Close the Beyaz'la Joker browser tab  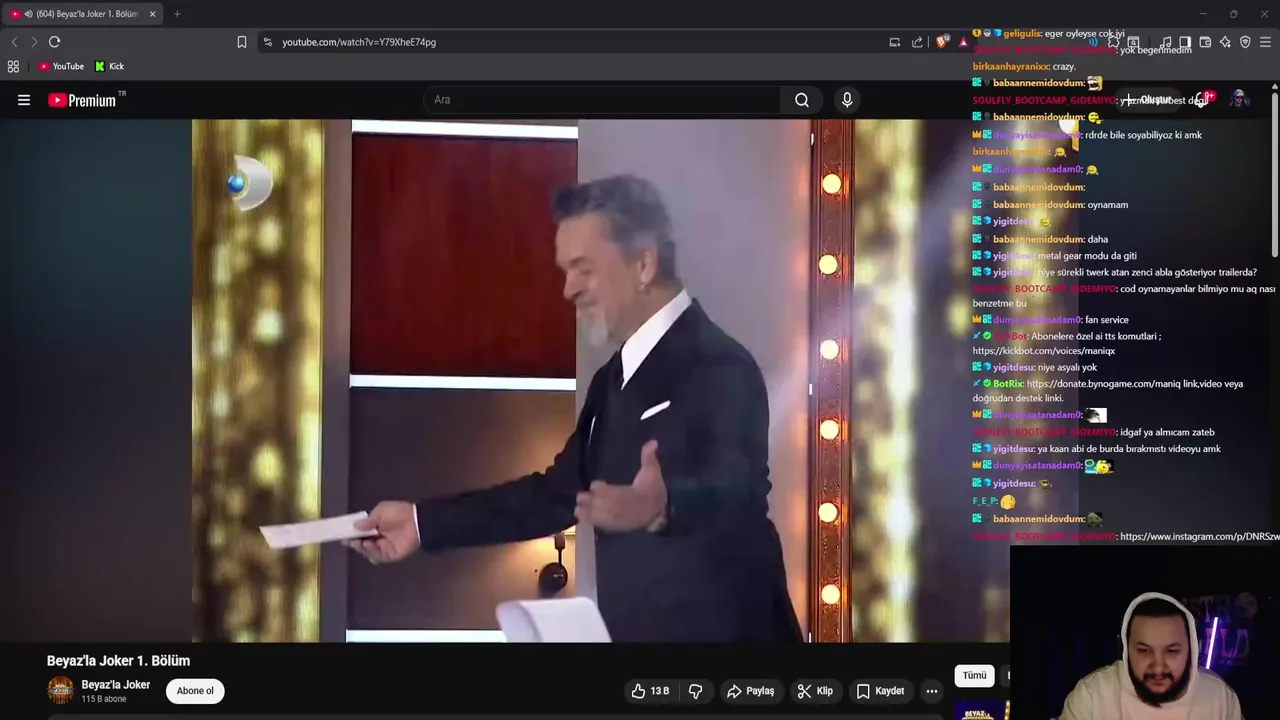152,14
